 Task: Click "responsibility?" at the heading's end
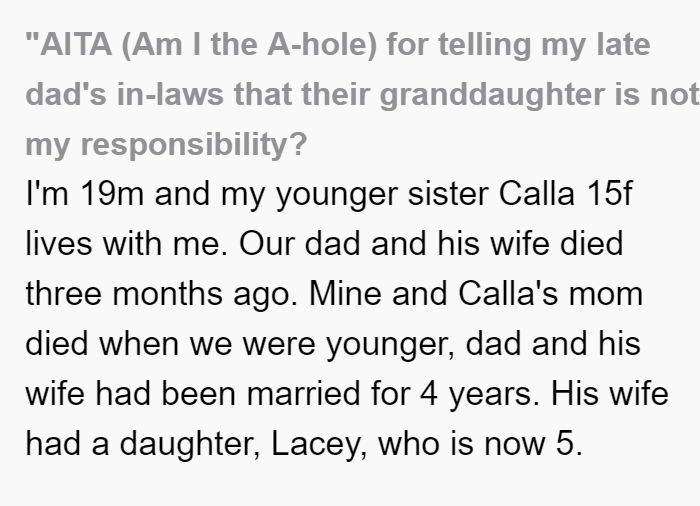[x=194, y=145]
